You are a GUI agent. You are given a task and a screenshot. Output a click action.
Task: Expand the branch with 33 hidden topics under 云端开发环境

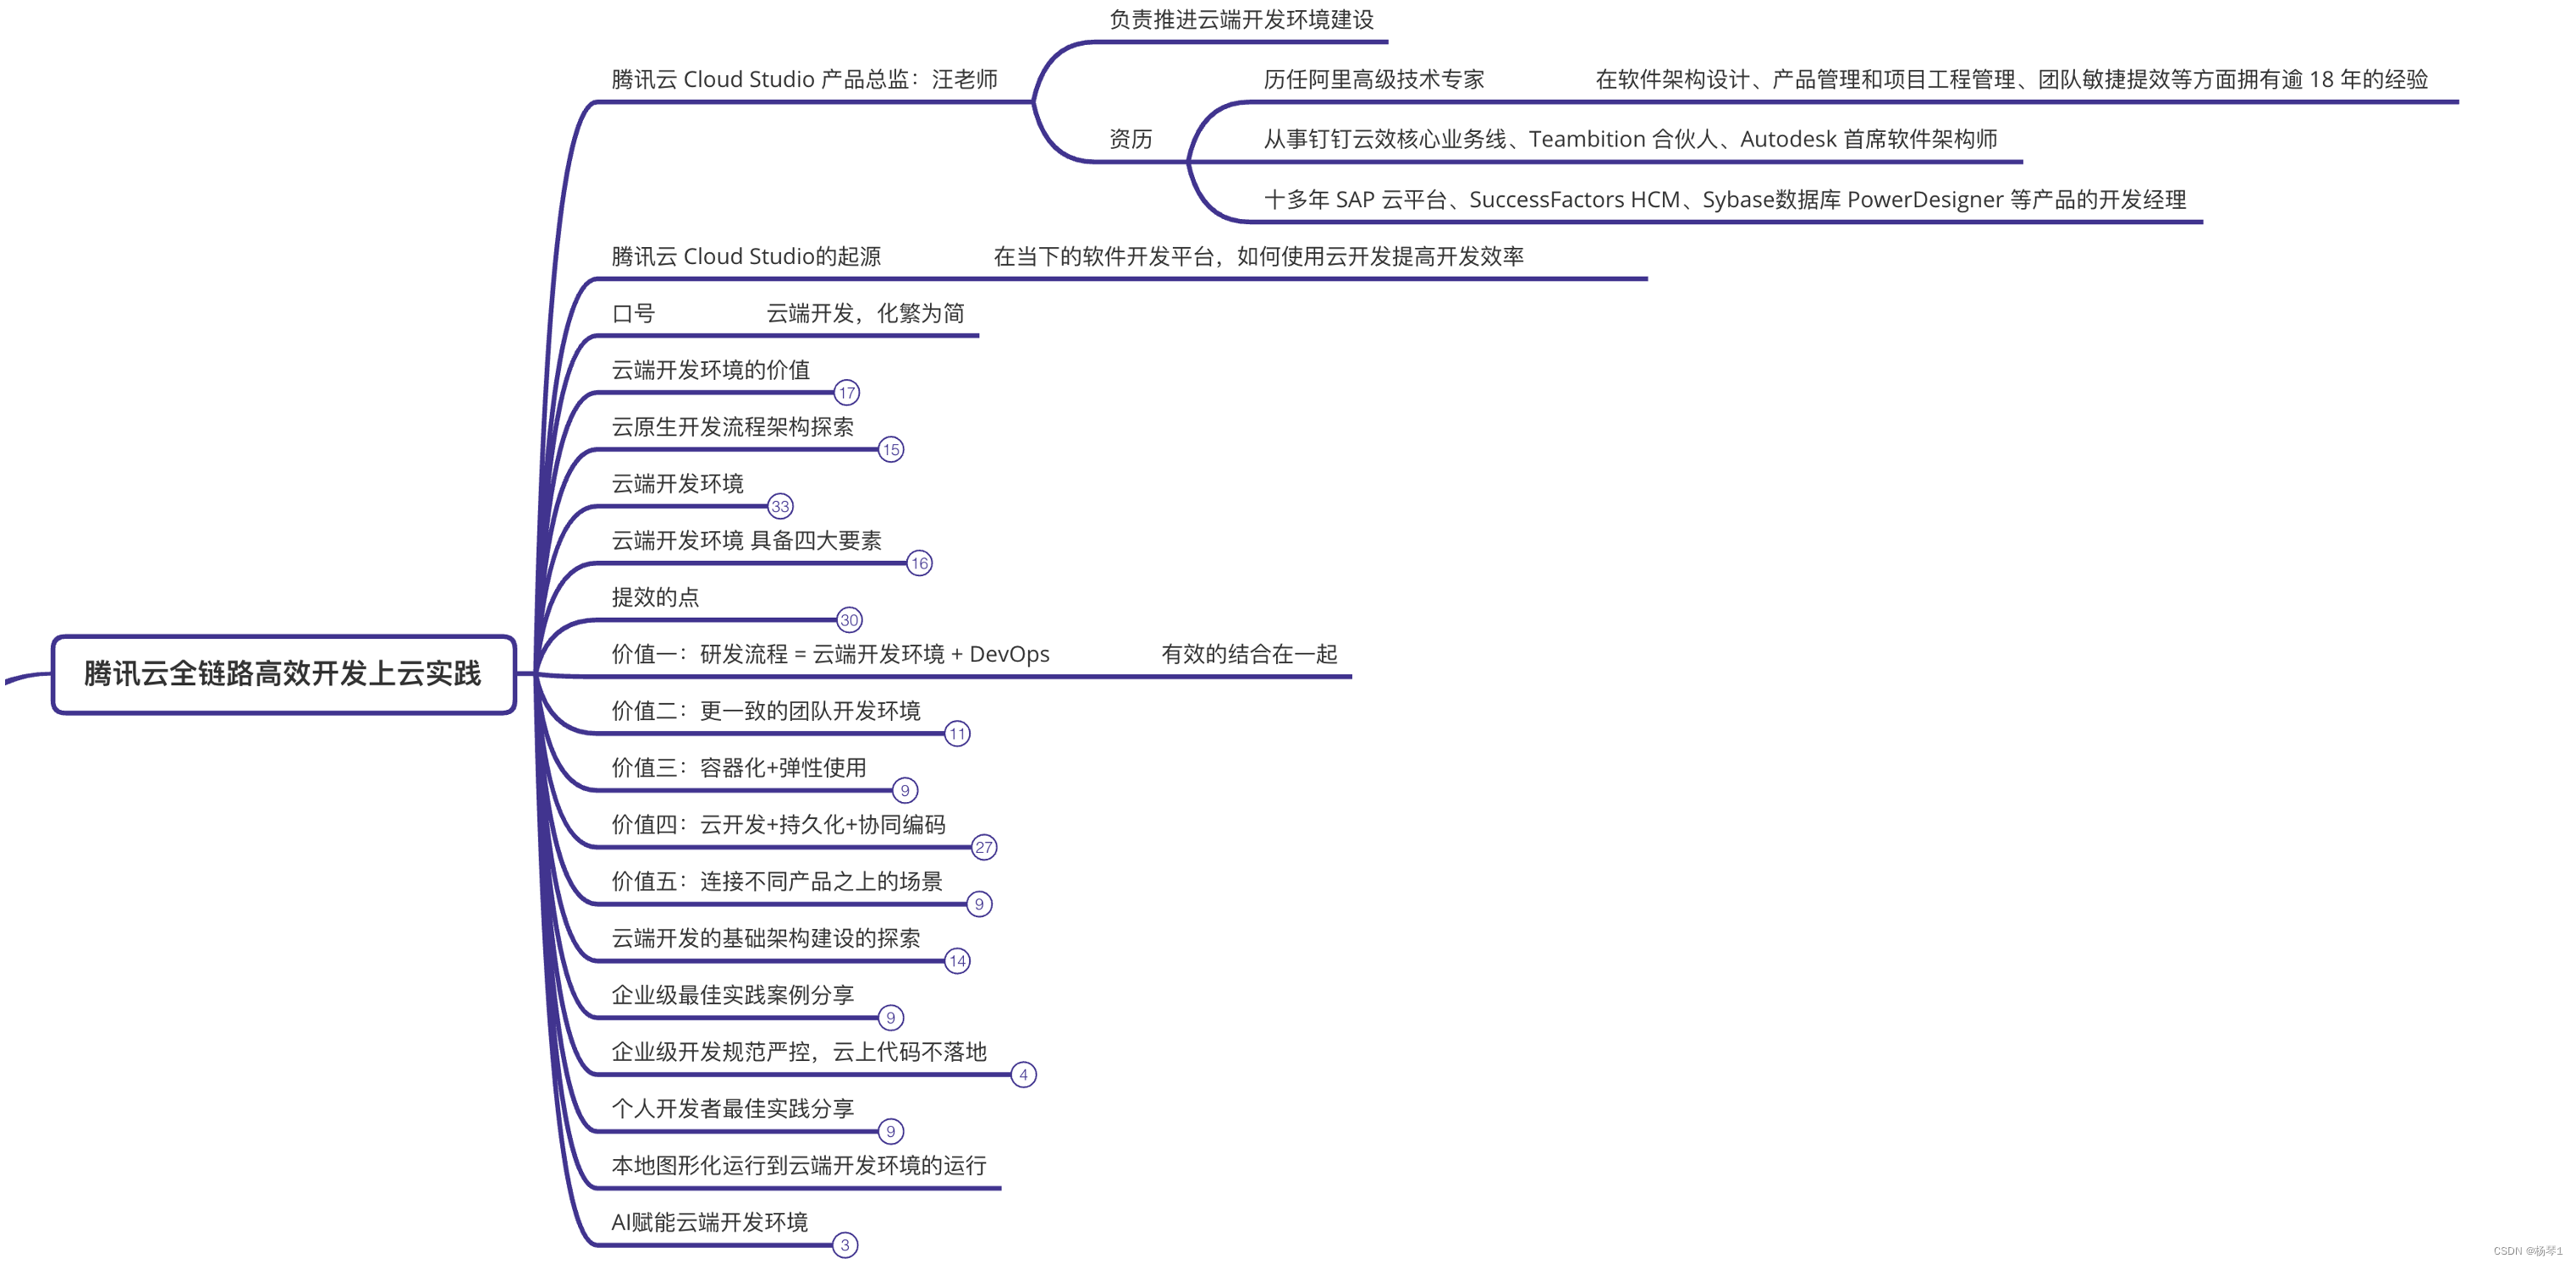tap(781, 507)
